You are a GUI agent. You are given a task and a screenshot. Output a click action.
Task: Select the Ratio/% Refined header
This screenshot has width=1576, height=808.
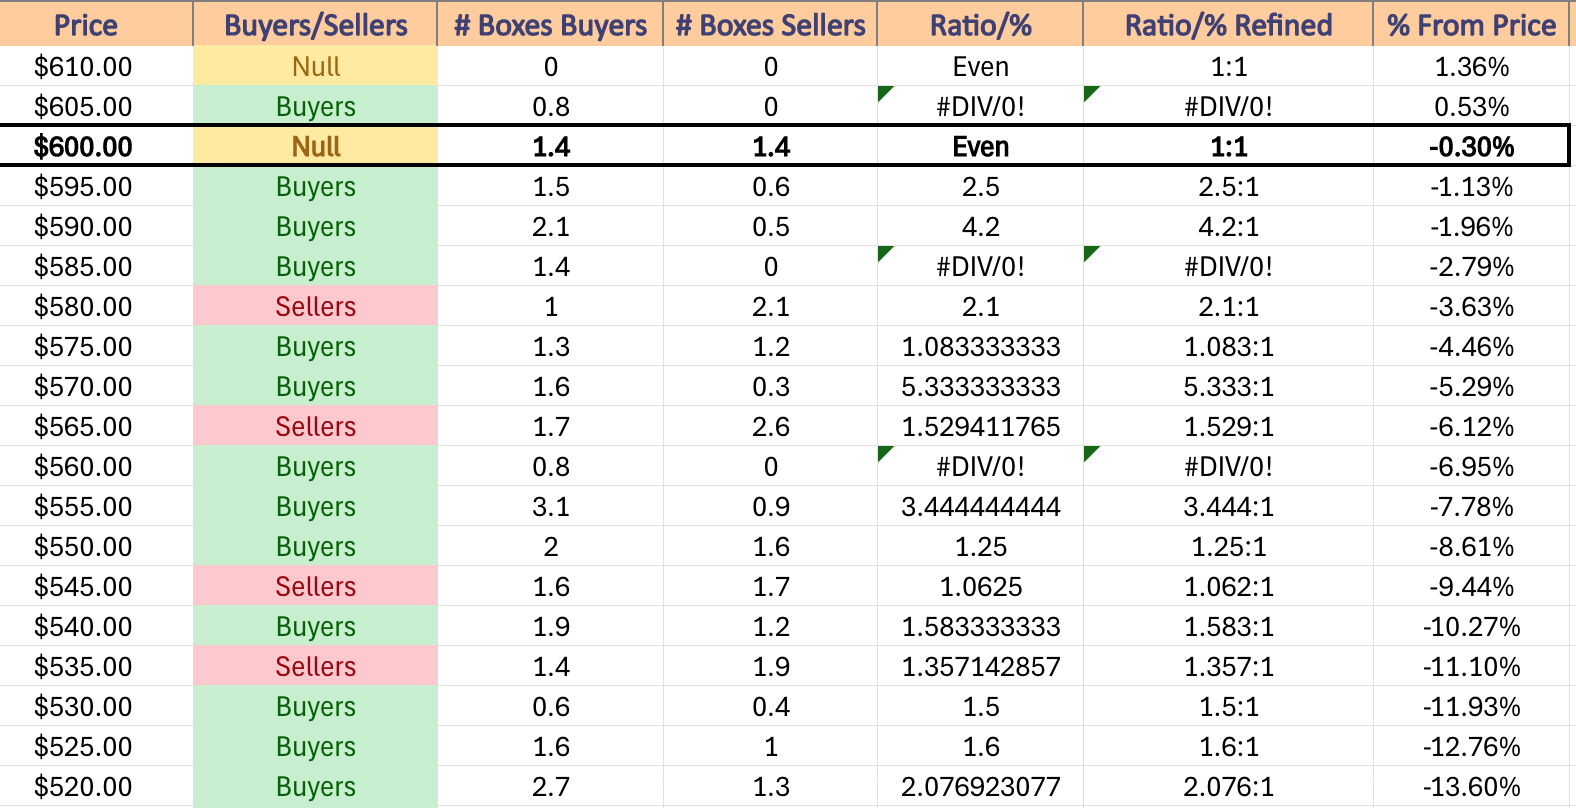click(1228, 24)
